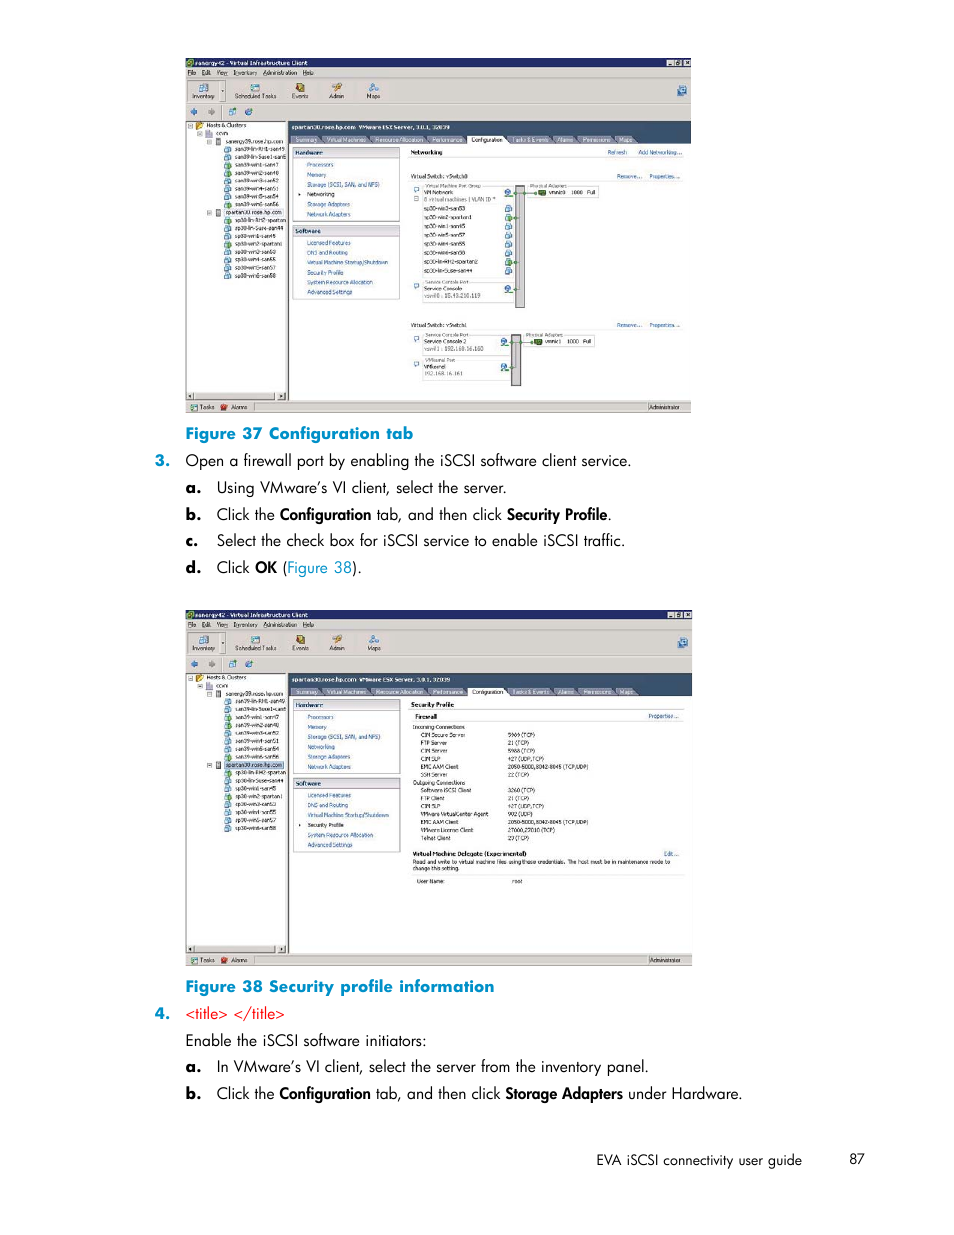Click vmnic0 adapter icon in Figure 37 screenshot
This screenshot has height=1235, width=954.
(x=541, y=192)
